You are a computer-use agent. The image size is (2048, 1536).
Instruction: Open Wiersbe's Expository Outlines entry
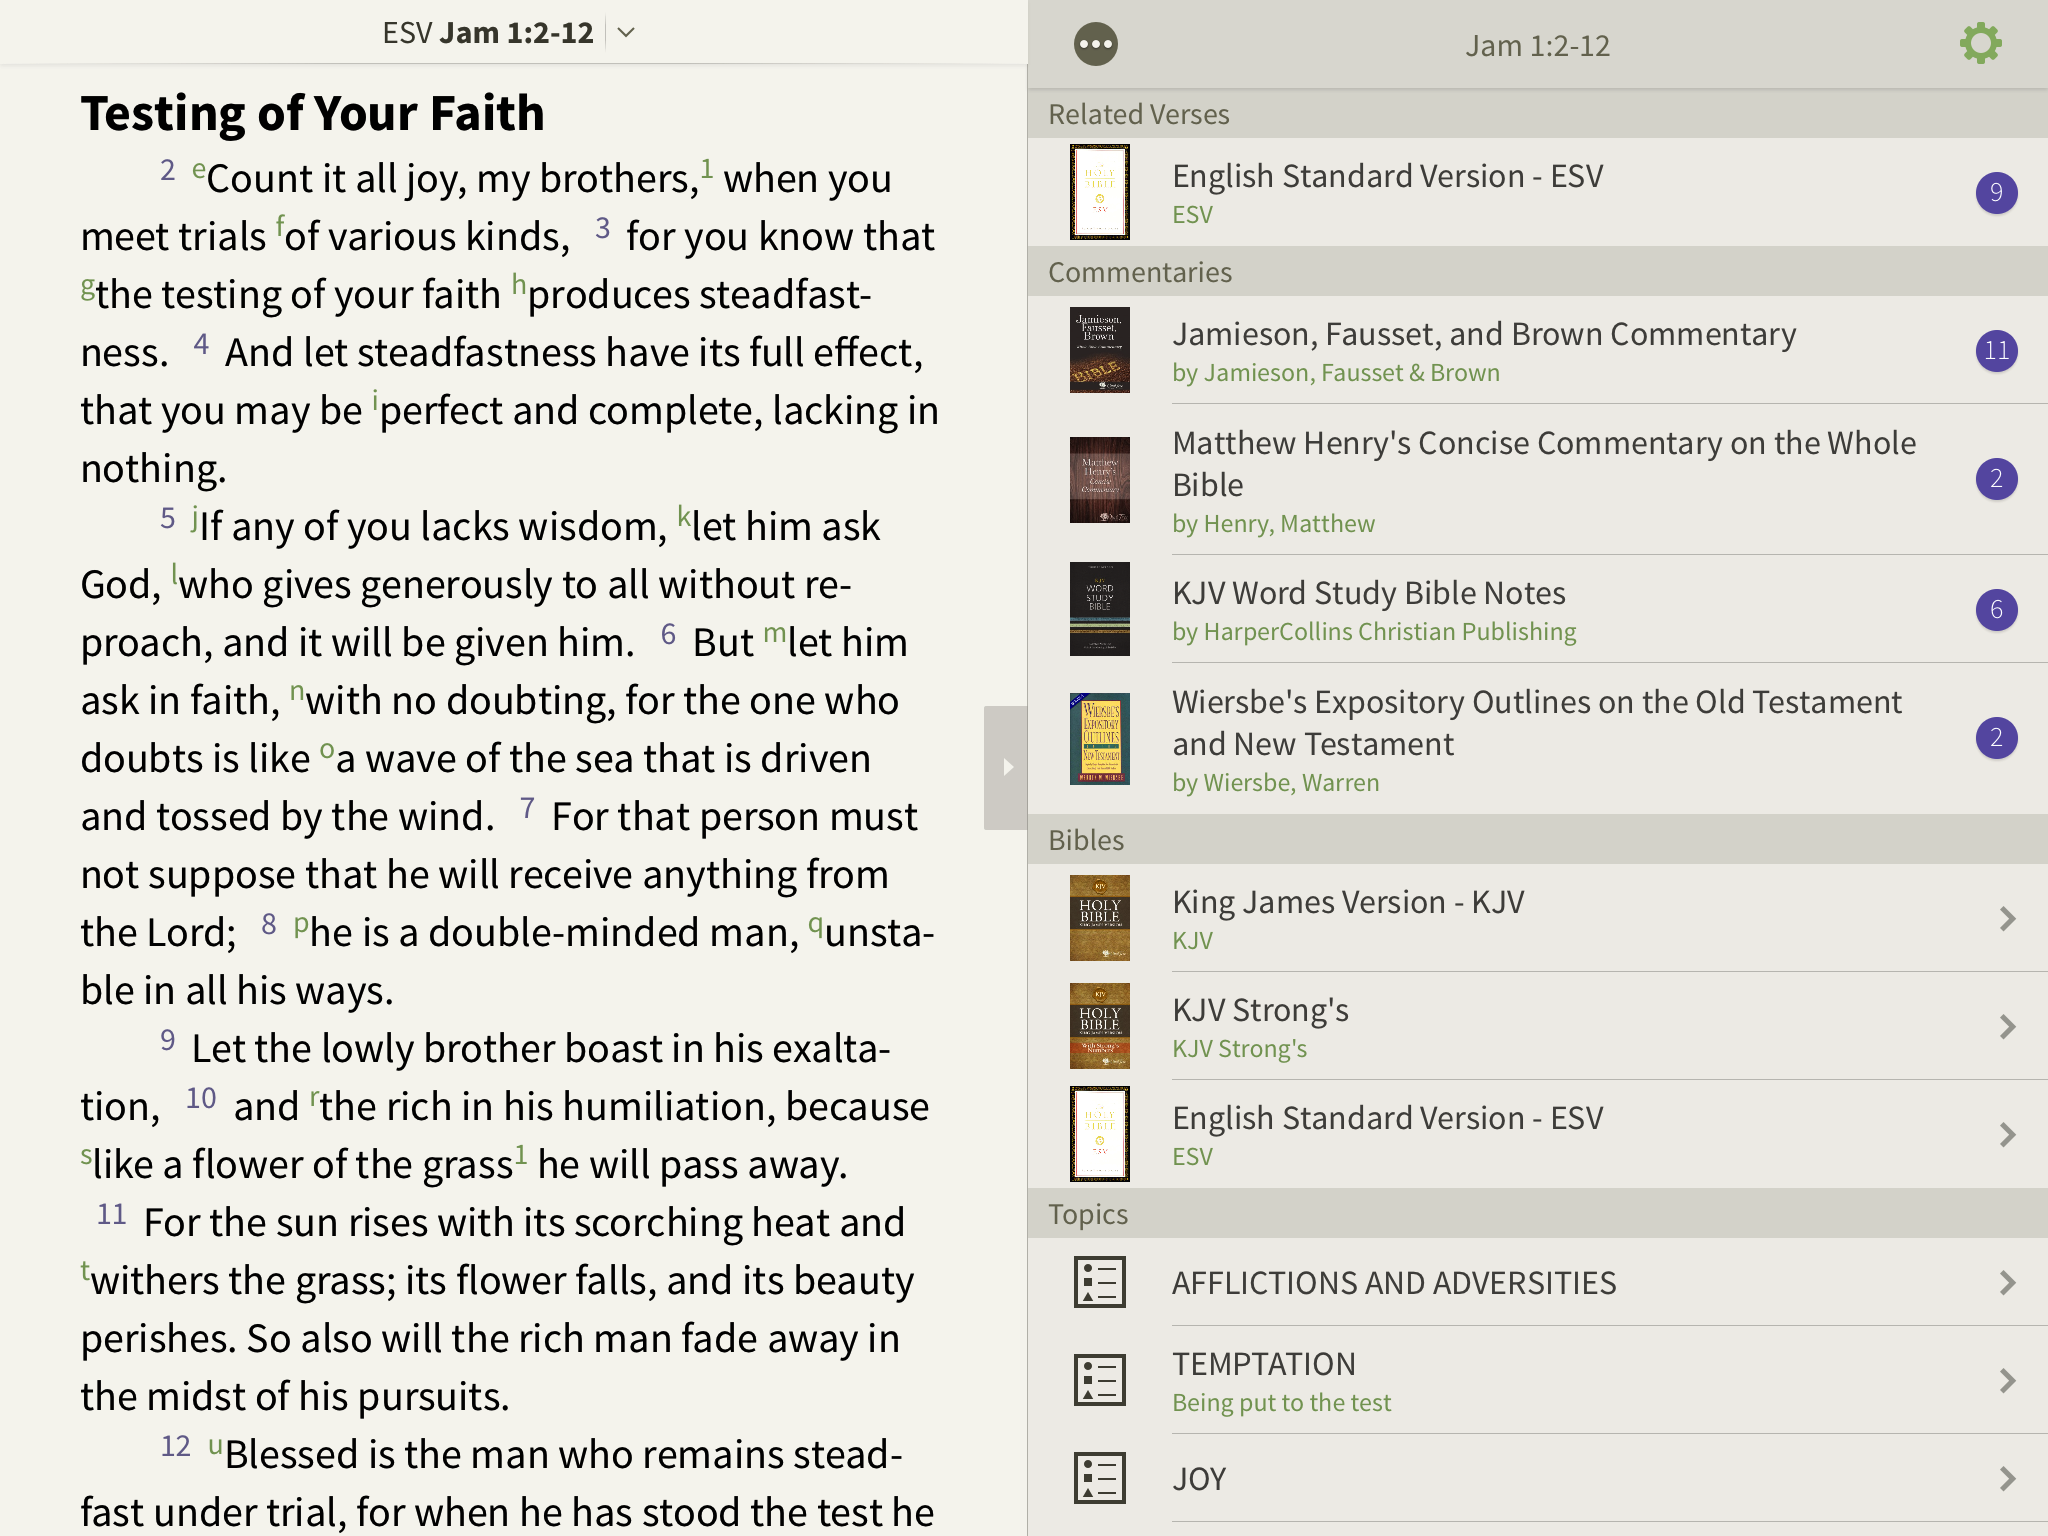pos(1538,739)
